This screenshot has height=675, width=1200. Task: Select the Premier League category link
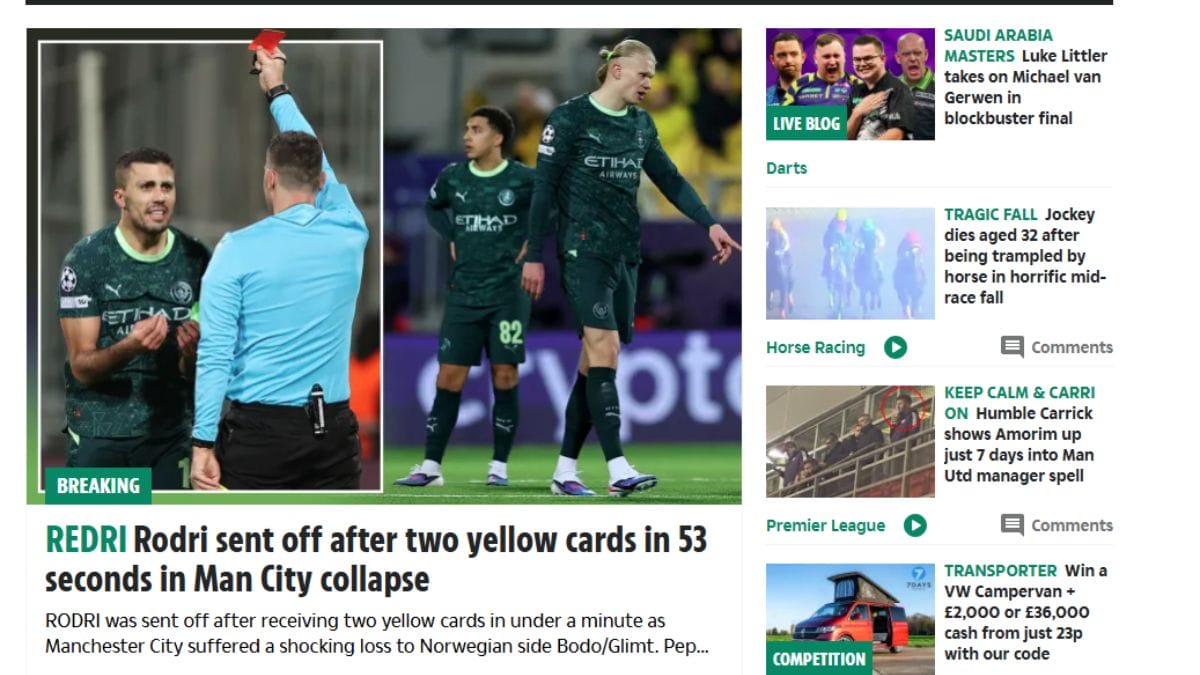pos(825,525)
